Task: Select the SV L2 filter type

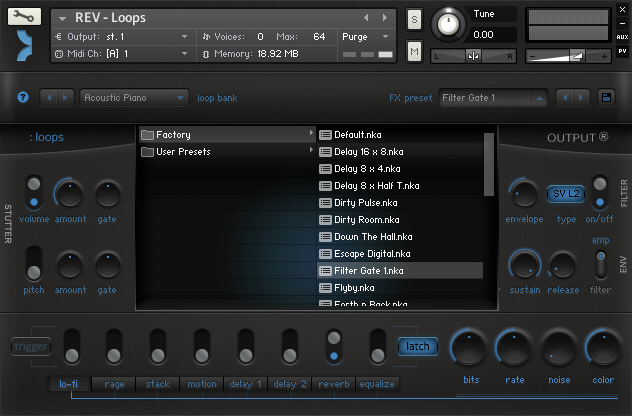Action: click(566, 194)
